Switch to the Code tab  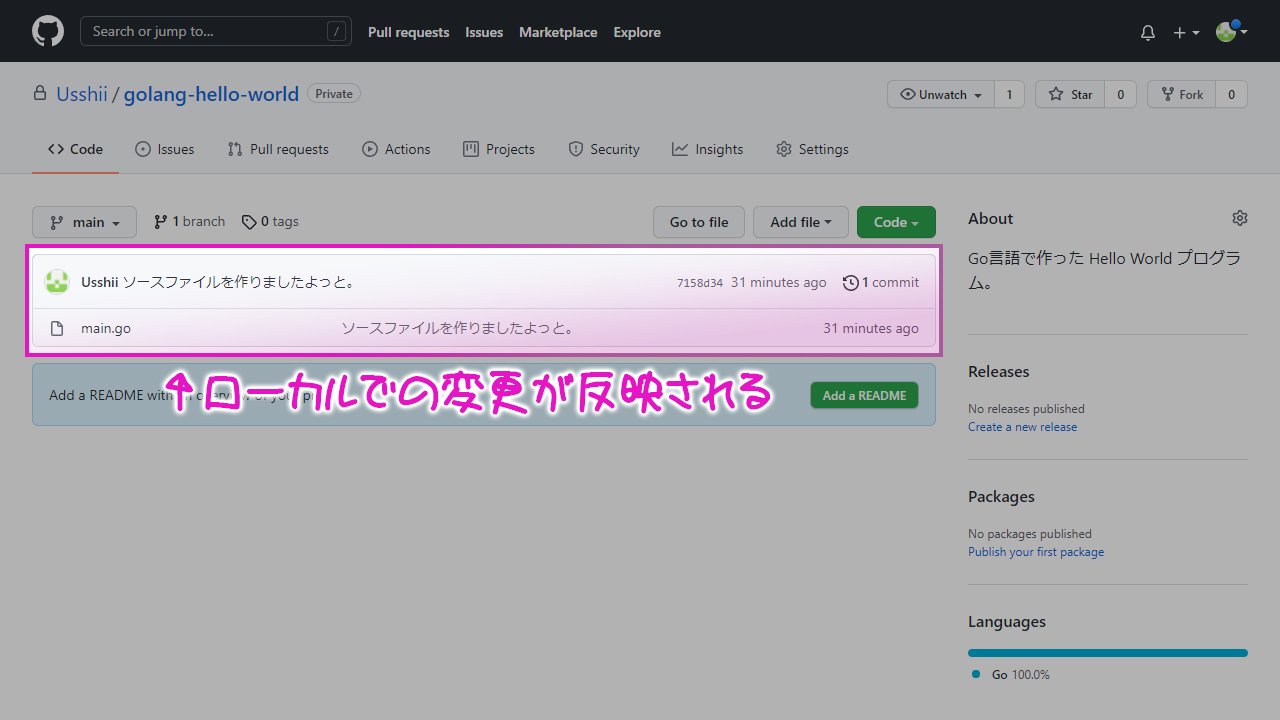pos(75,149)
